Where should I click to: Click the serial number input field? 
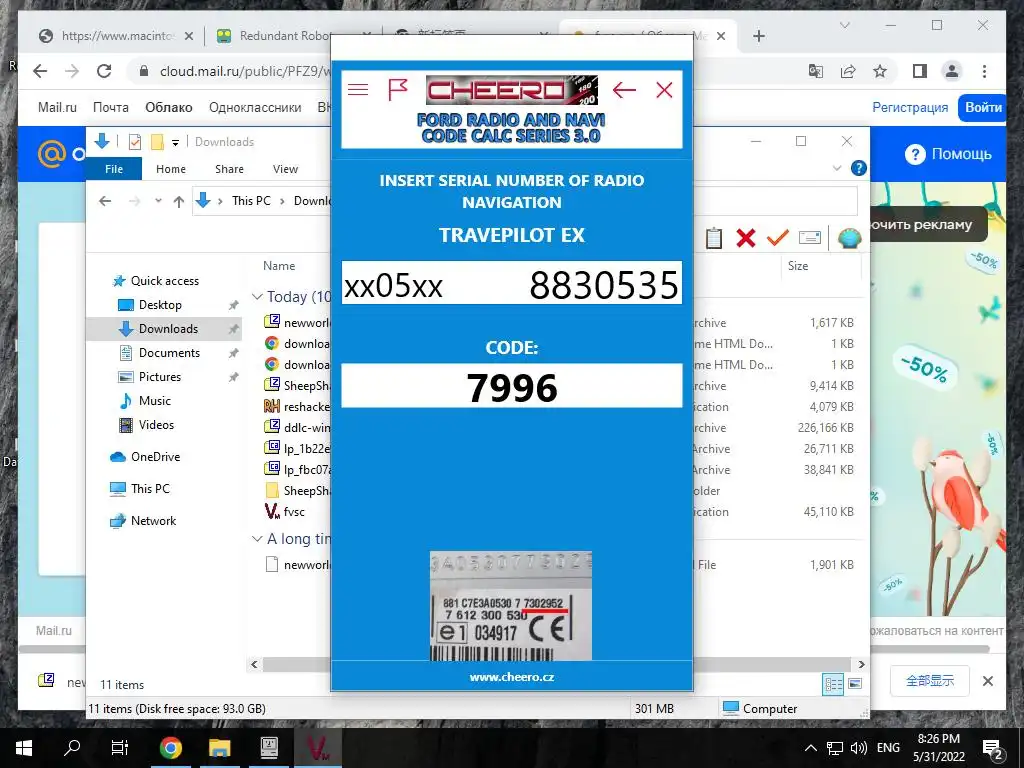[x=511, y=283]
